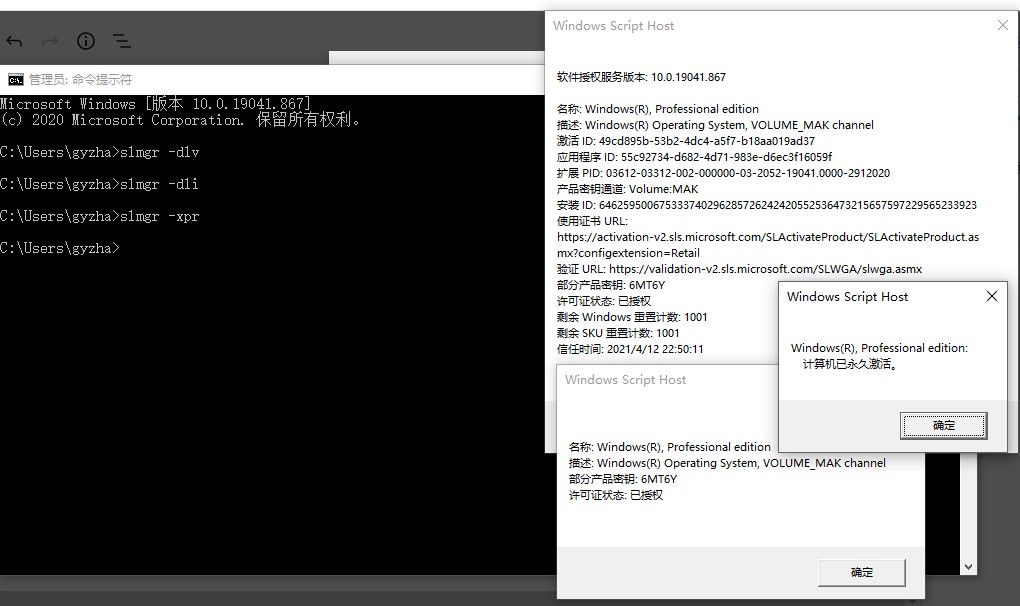Click the activation-v2 certificate URL text

point(768,245)
